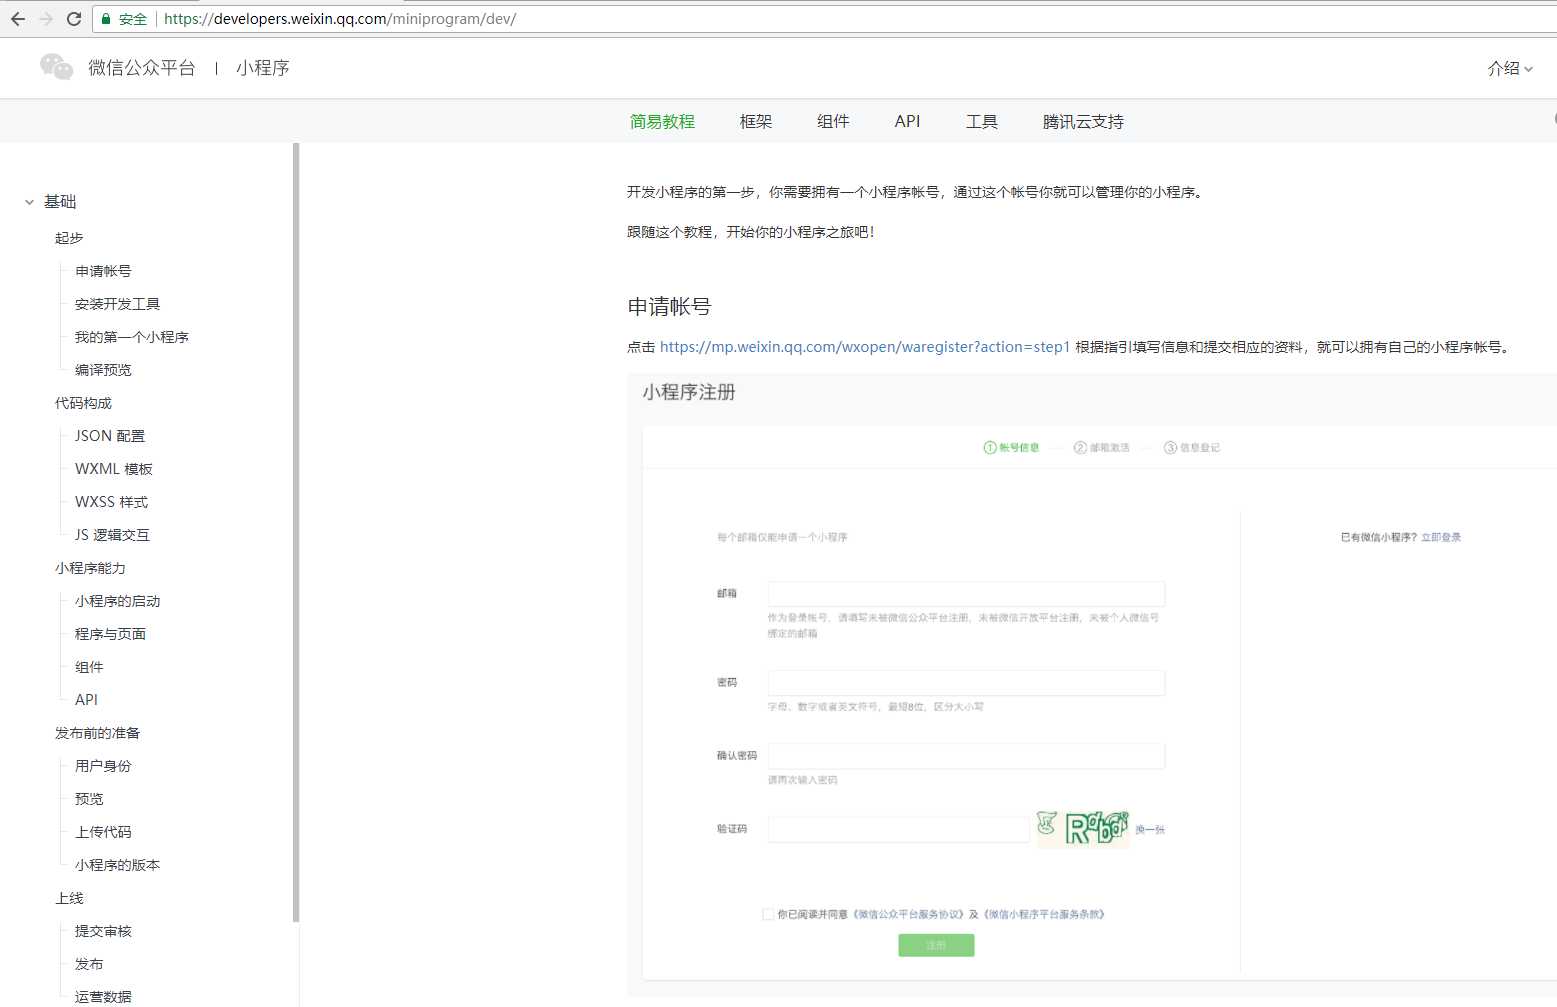Select 发布前的准备 in the sidebar
This screenshot has width=1557, height=1007.
pyautogui.click(x=97, y=733)
